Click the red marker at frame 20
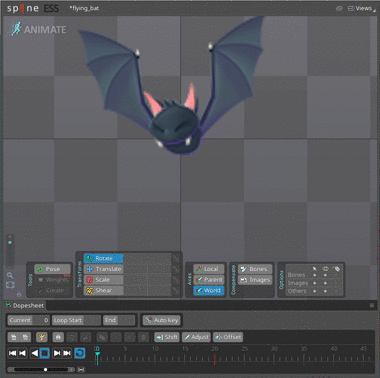The height and width of the screenshot is (378, 380). [215, 359]
